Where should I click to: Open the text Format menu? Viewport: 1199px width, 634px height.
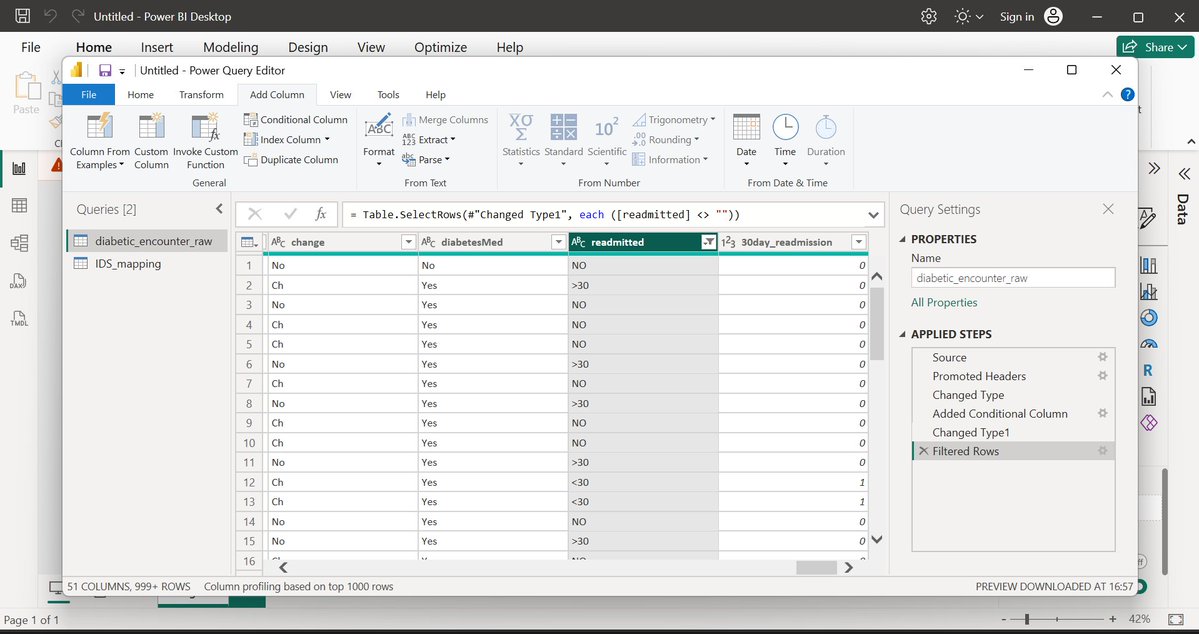[x=379, y=141]
